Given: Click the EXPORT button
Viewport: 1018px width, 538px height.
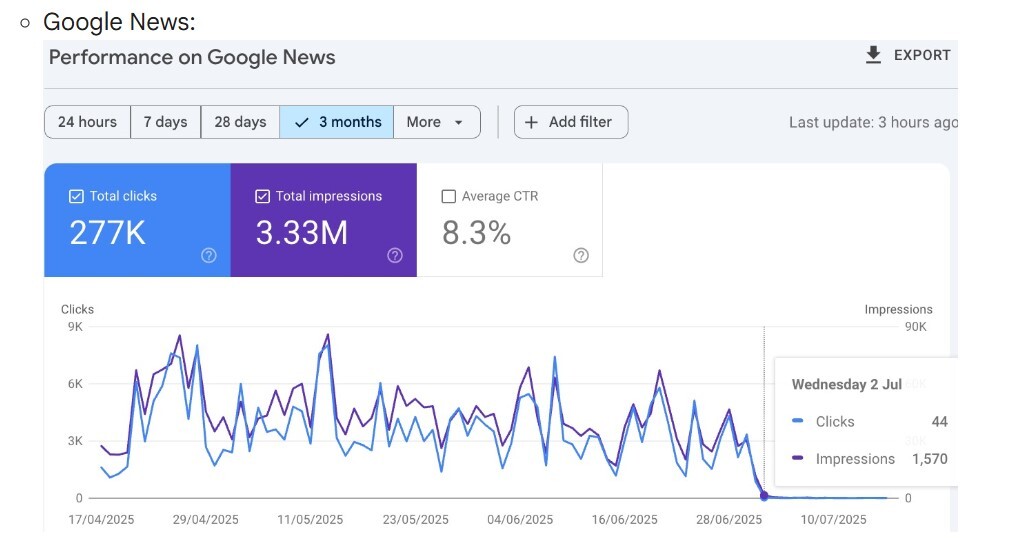Looking at the screenshot, I should point(908,55).
